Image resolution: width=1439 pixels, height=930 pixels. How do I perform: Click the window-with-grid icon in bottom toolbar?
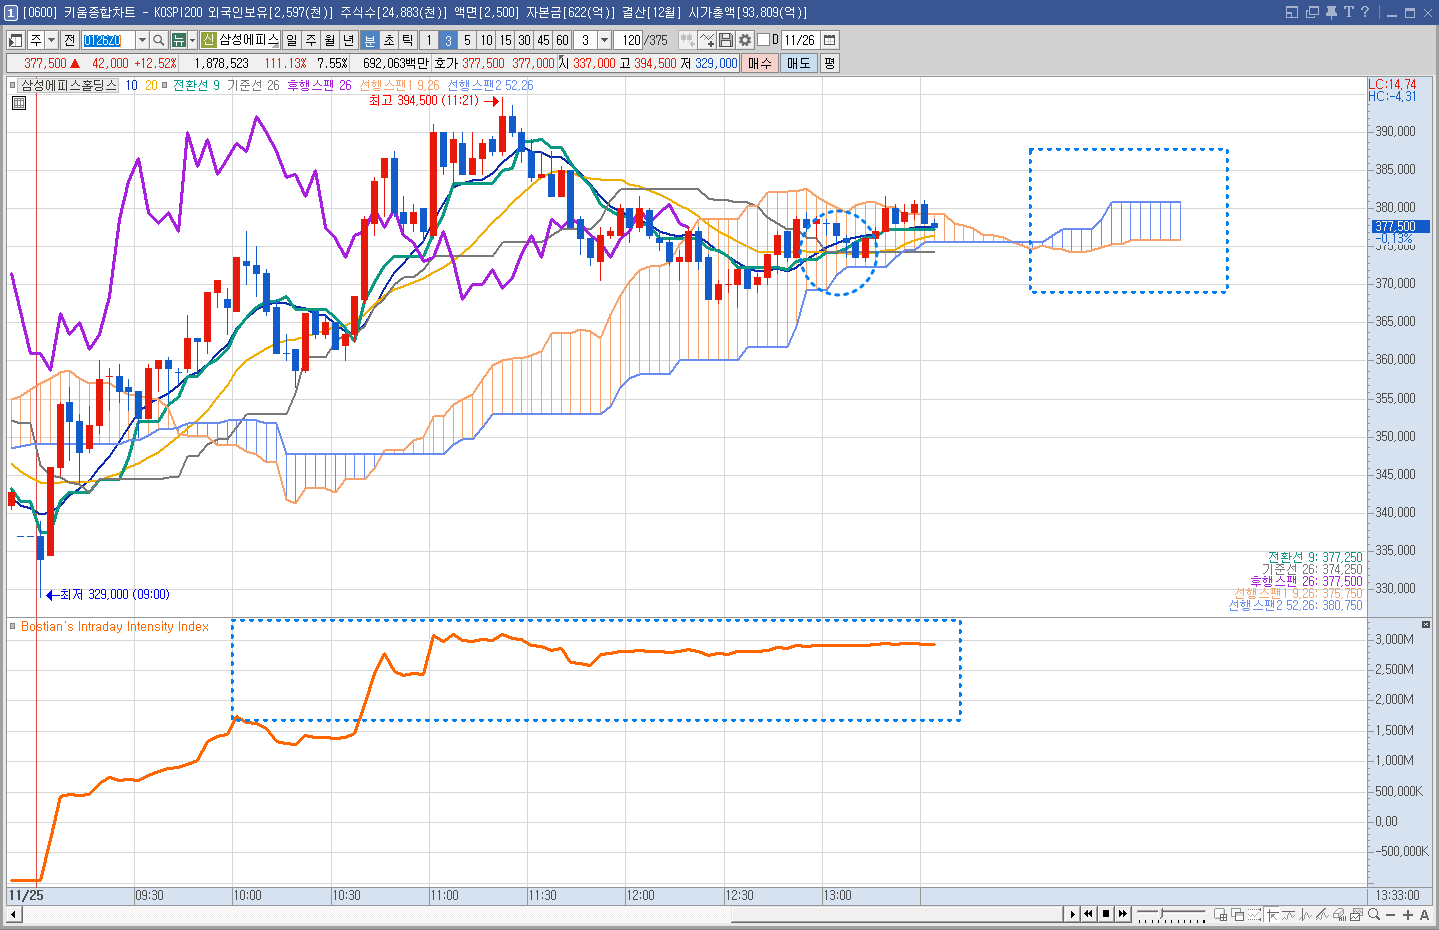(x=1220, y=914)
